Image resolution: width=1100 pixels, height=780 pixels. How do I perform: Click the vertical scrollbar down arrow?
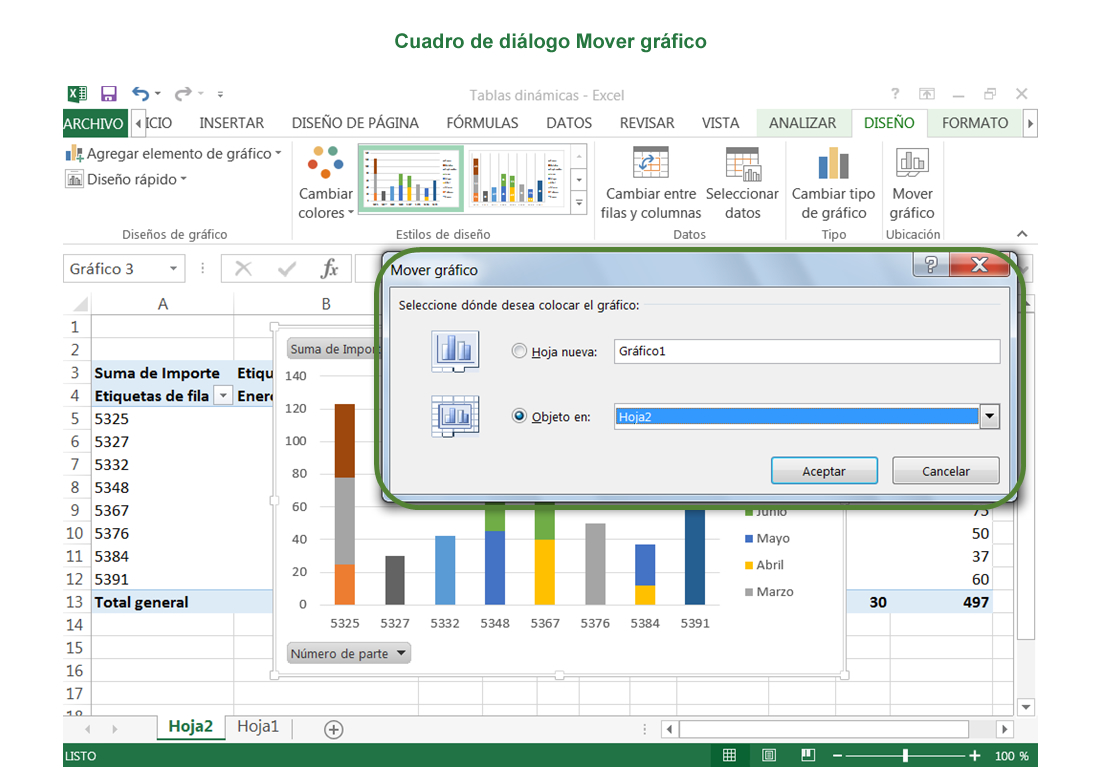(x=1026, y=707)
